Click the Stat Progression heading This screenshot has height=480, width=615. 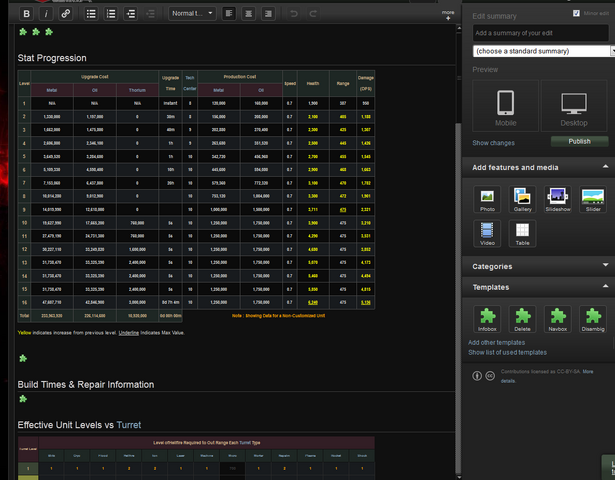coord(52,58)
